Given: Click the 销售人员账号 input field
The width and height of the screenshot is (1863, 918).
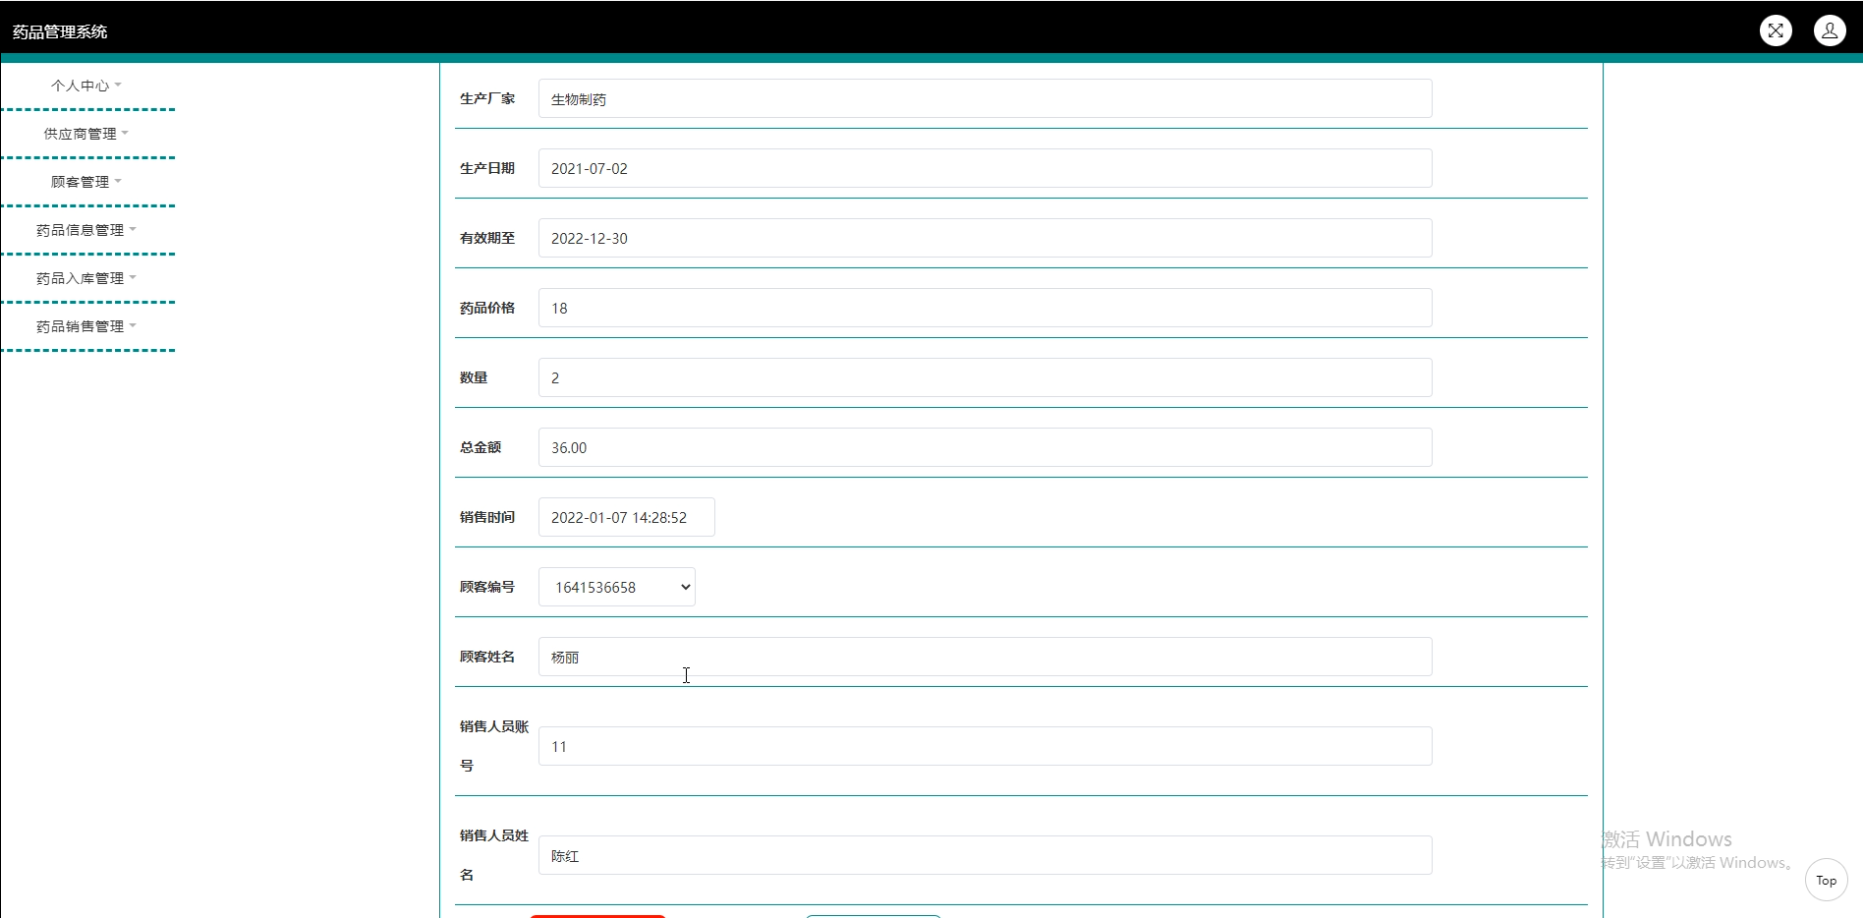Looking at the screenshot, I should (985, 746).
